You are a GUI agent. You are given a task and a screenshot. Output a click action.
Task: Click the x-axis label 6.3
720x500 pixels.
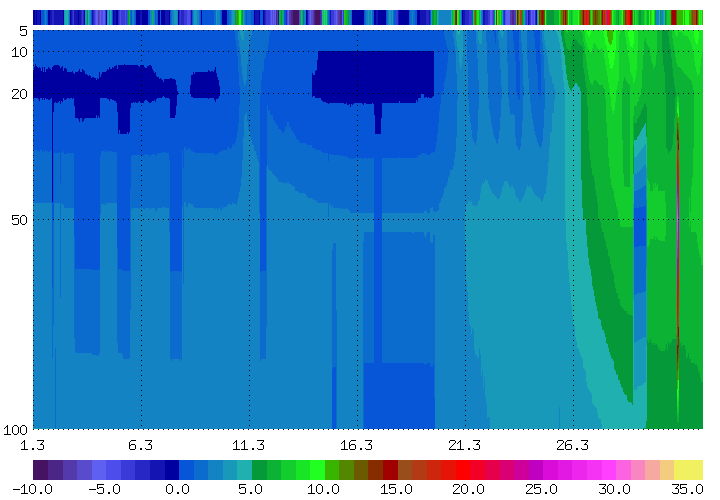(x=141, y=445)
